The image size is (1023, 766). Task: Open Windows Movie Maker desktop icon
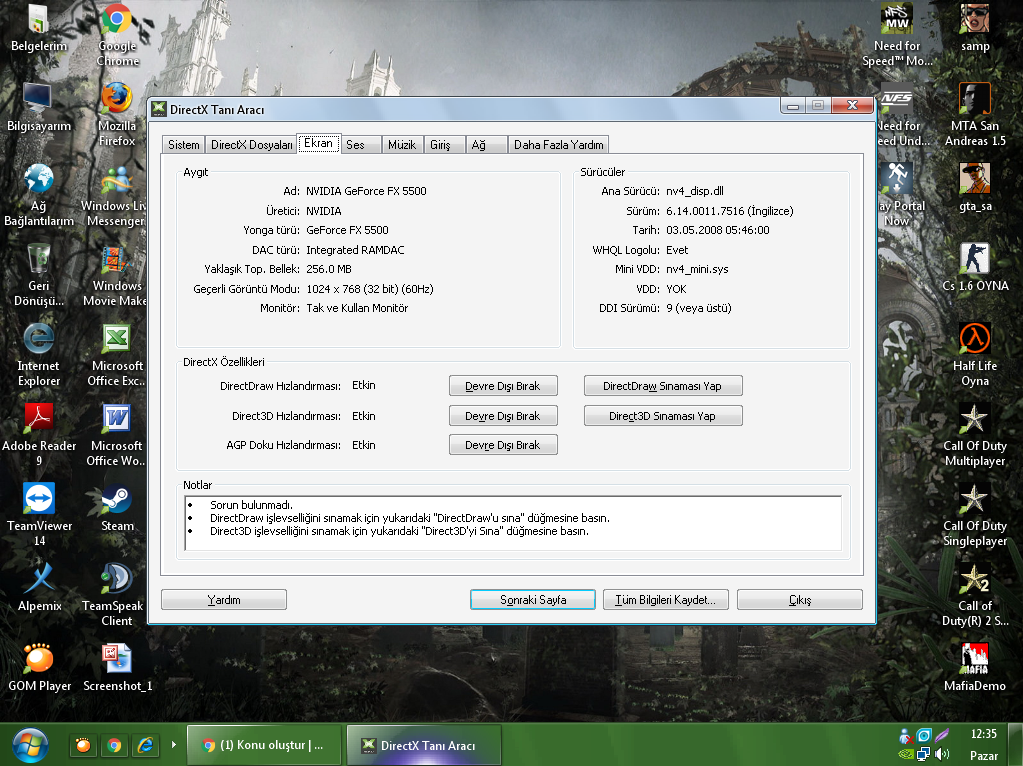click(x=115, y=275)
